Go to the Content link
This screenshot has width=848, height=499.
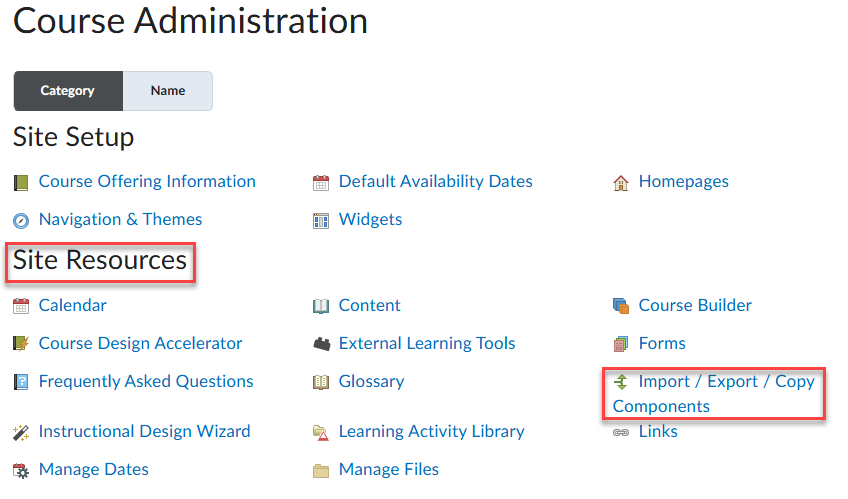[369, 306]
